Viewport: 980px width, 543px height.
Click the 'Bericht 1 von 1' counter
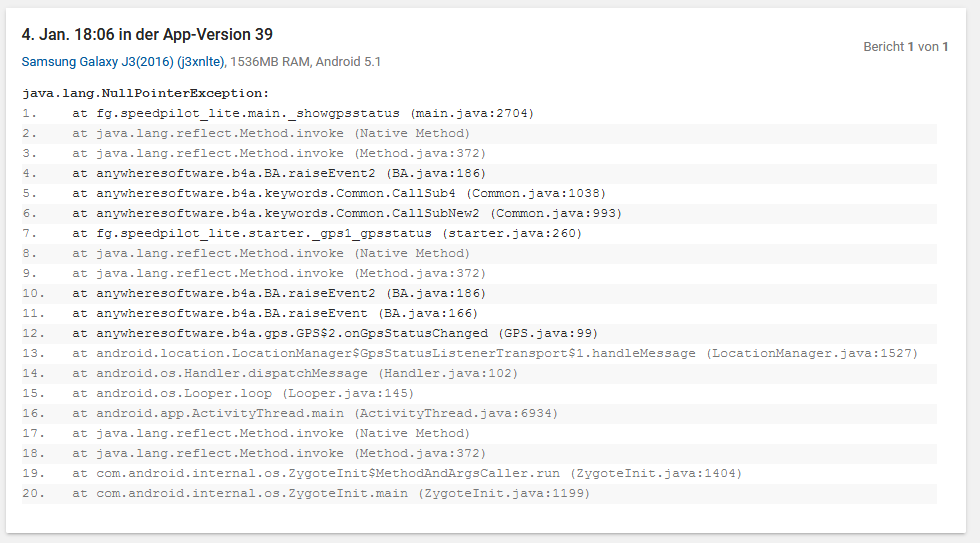905,47
